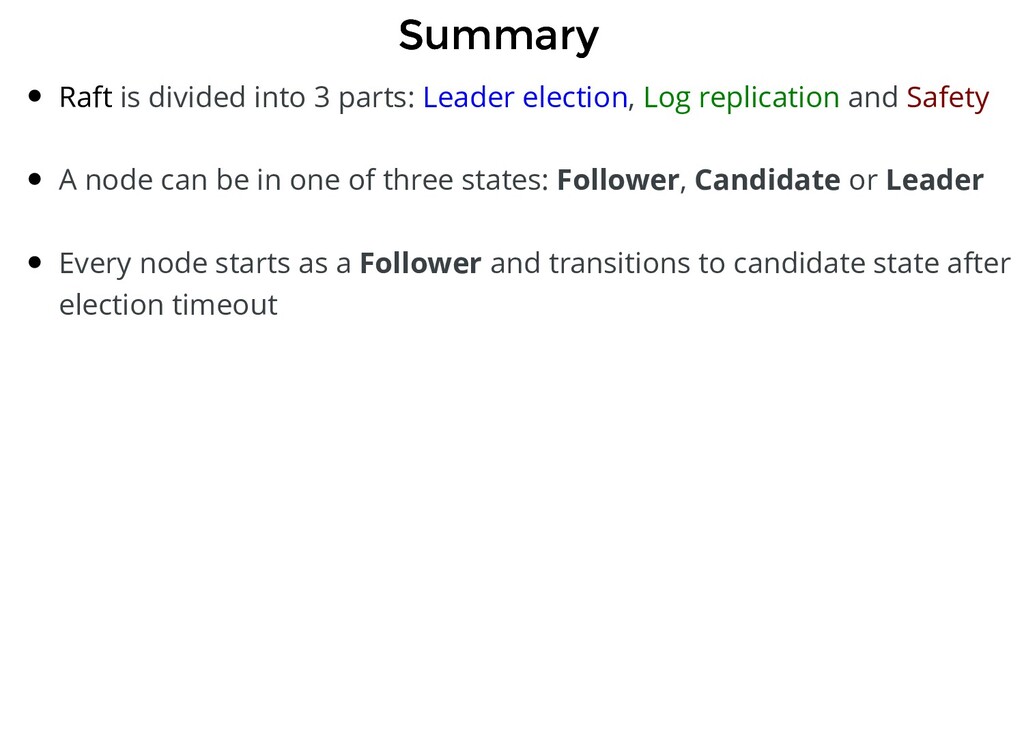Click the bullet marker beside "Raft"
Screen dimensions: 1024x747
[35, 97]
